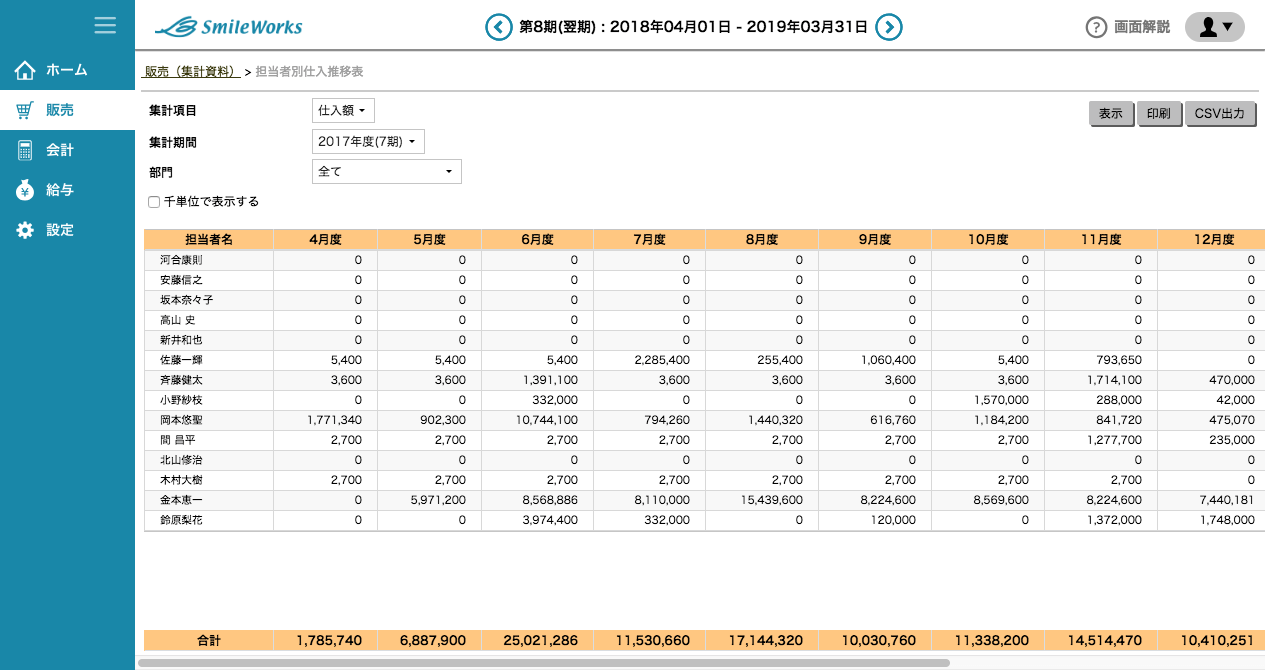Click the 印刷 button
The width and height of the screenshot is (1265, 670).
[x=1159, y=114]
